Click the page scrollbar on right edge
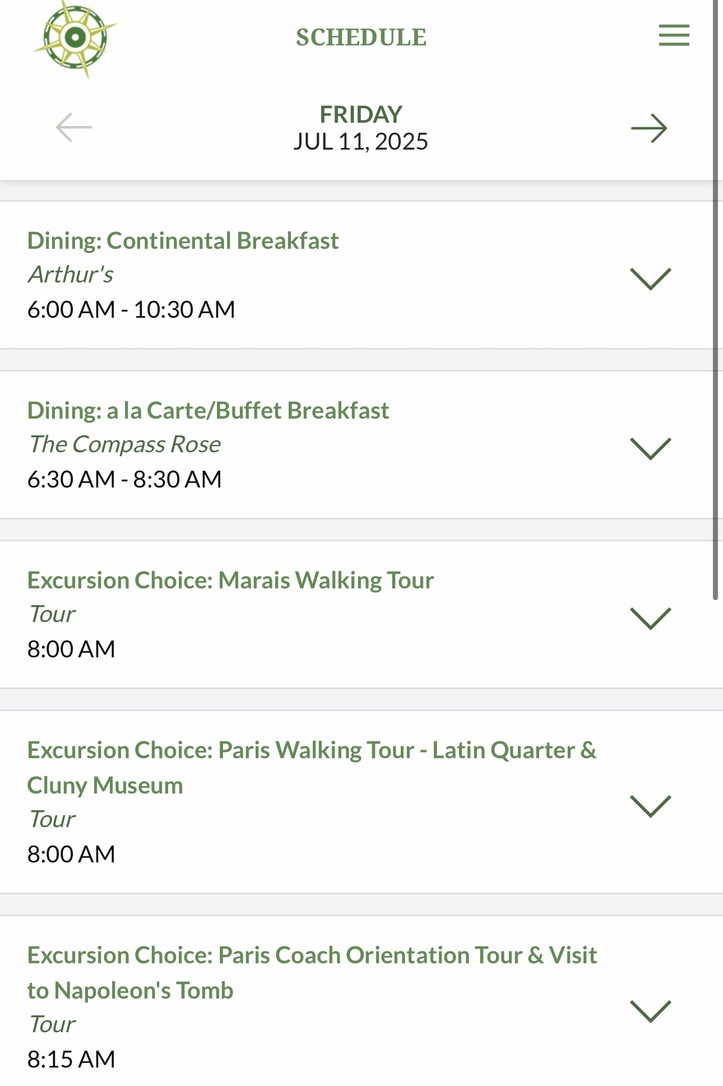The height and width of the screenshot is (1086, 723). (716, 300)
